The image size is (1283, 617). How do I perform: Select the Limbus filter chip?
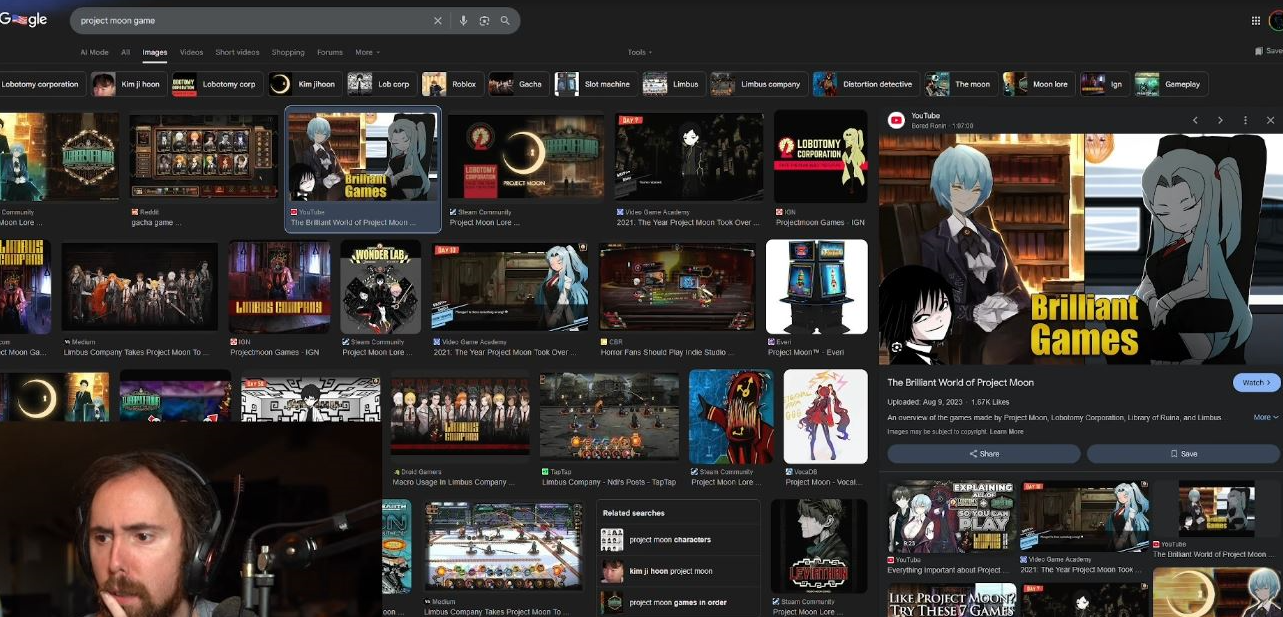click(x=673, y=84)
